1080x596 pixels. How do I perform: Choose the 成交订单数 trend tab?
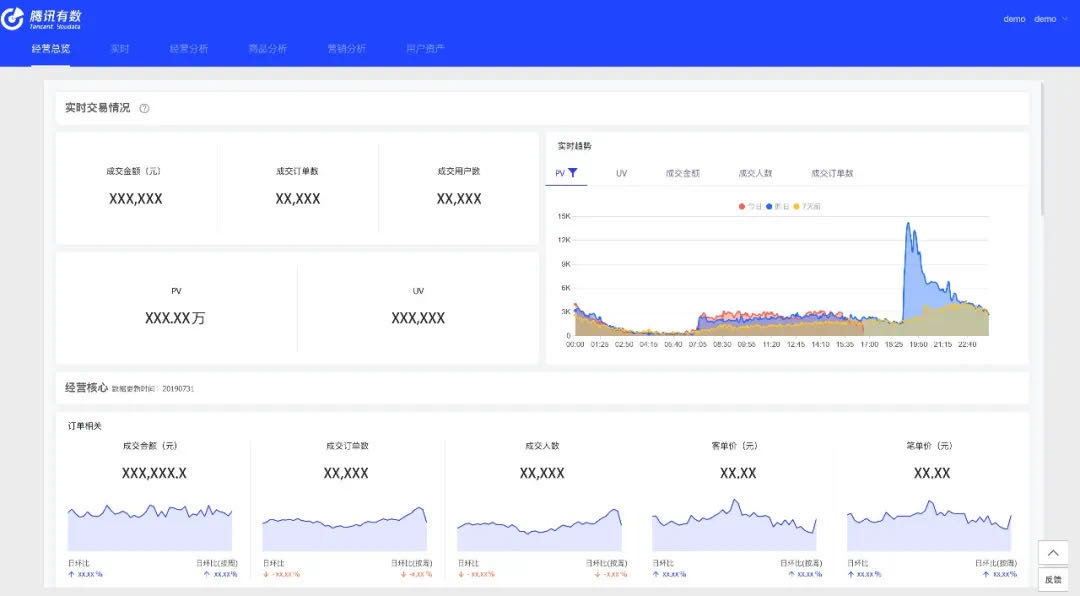832,174
